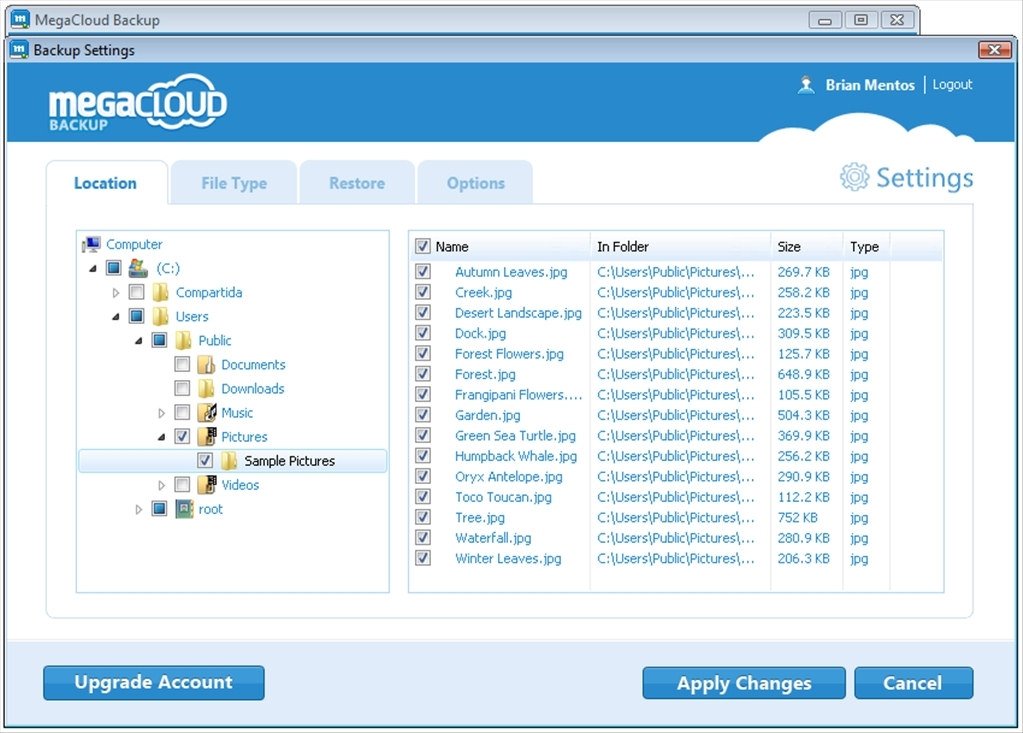Screen dimensions: 1023x733
Task: Sort by the Size column header
Action: pos(806,247)
